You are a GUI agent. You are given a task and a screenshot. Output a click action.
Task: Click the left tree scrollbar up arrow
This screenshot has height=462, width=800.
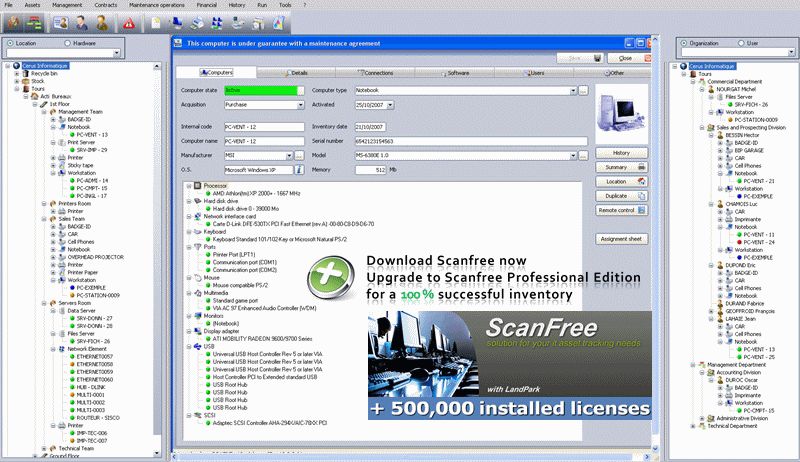(x=157, y=66)
